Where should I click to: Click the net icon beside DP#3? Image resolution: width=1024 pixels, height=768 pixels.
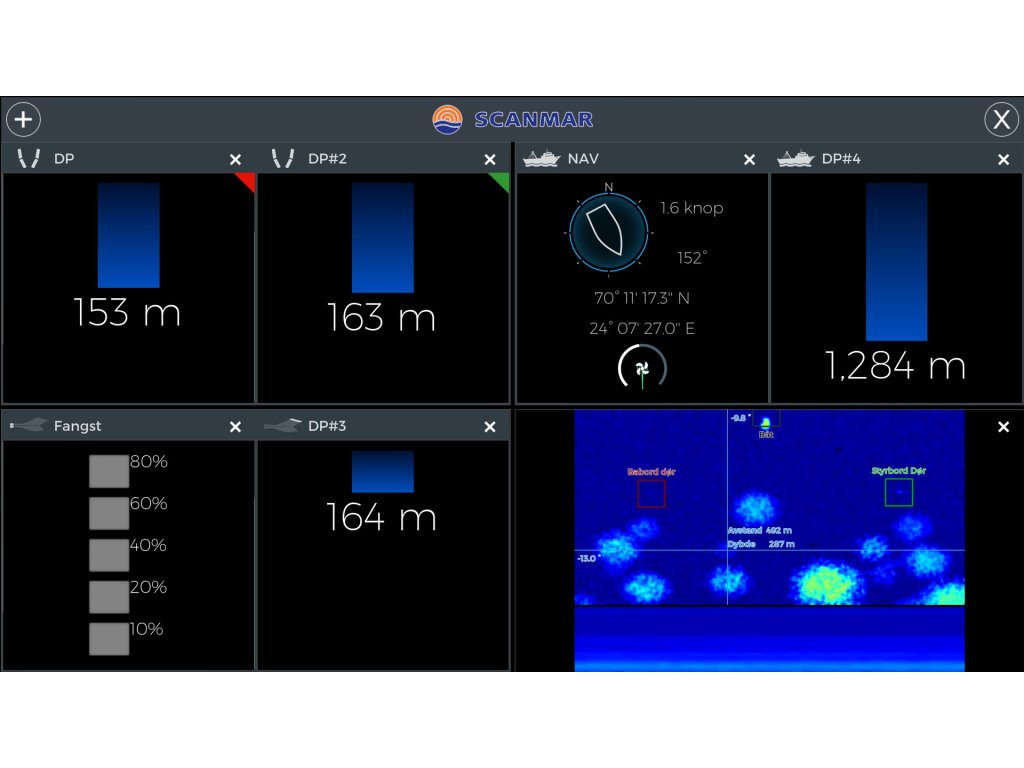282,426
